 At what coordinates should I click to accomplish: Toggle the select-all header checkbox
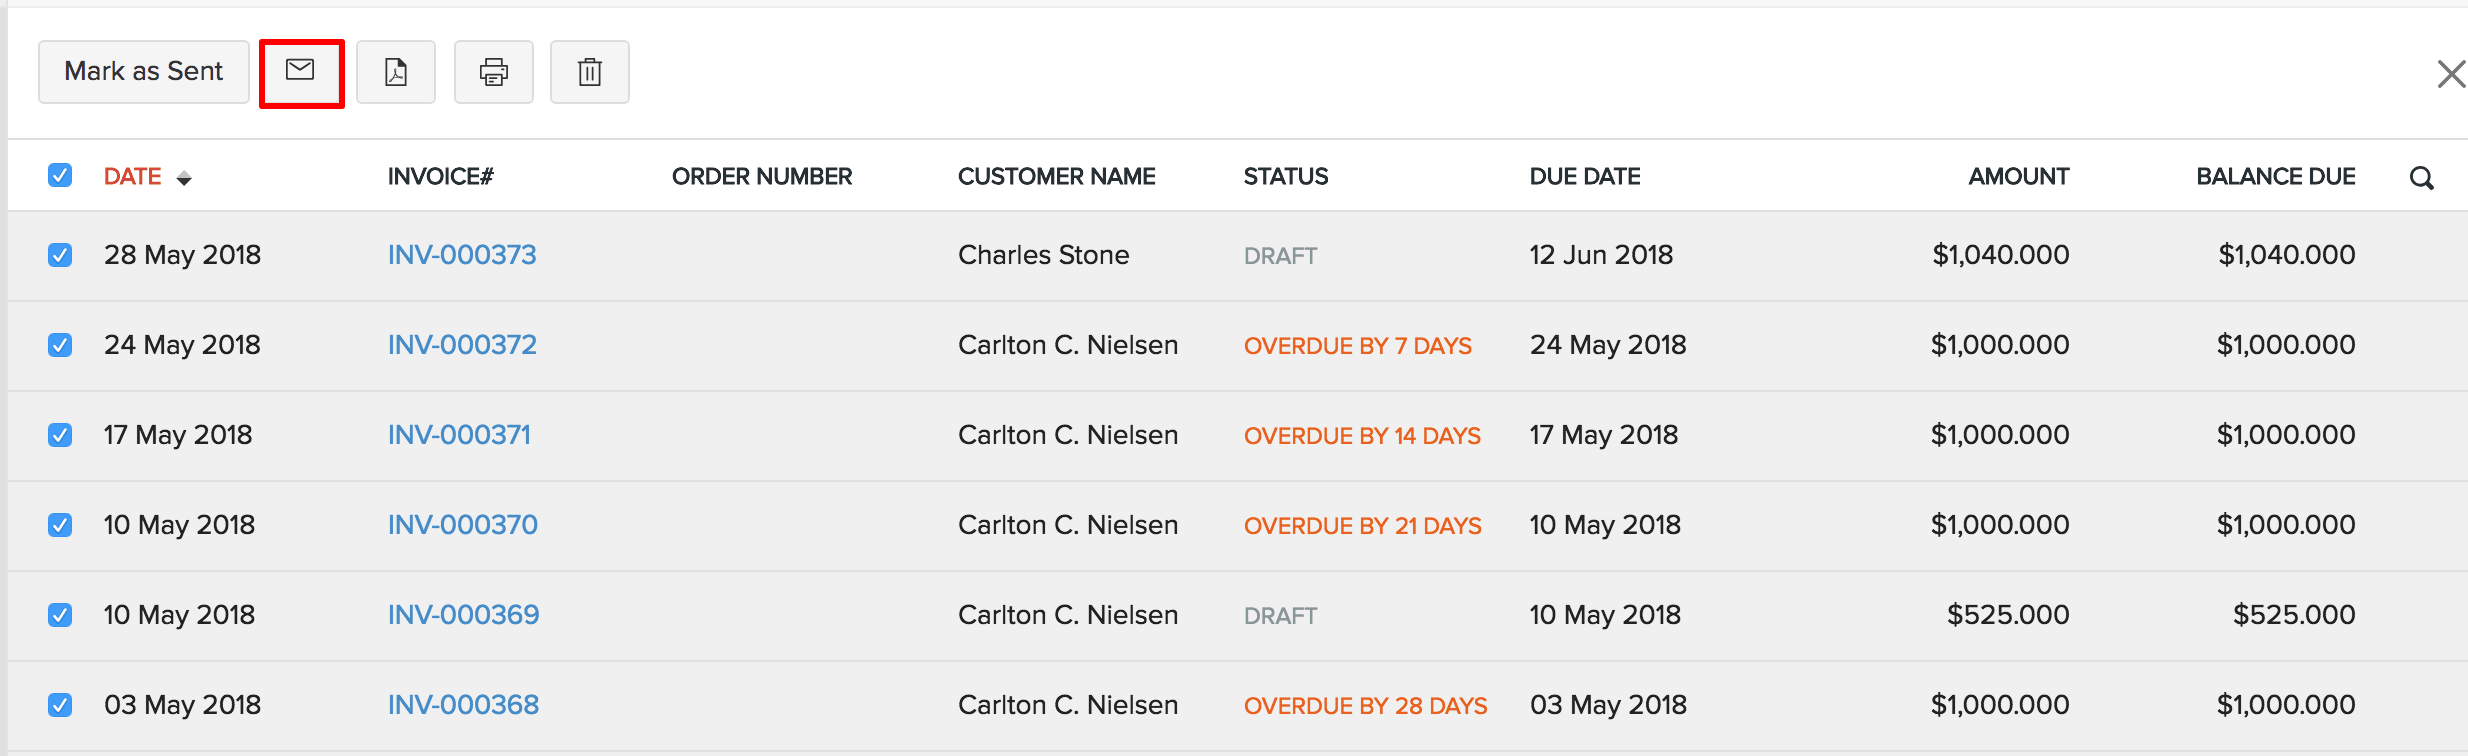(x=60, y=176)
